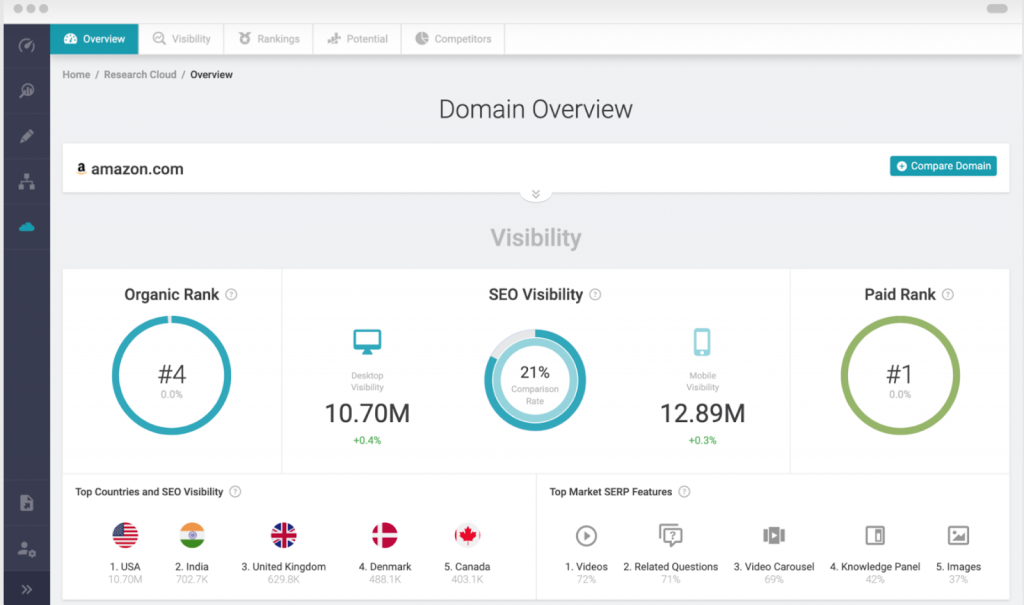Click the 10.70M desktop visibility value
1024x605 pixels.
point(367,414)
